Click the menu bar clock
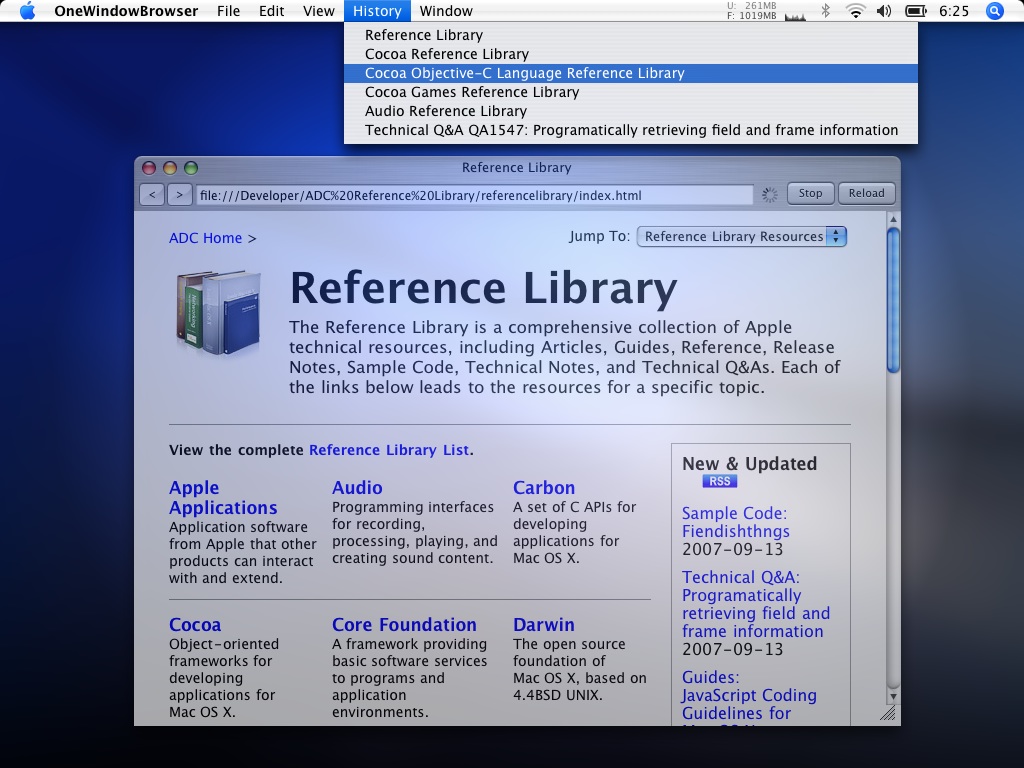This screenshot has height=768, width=1024. (954, 11)
